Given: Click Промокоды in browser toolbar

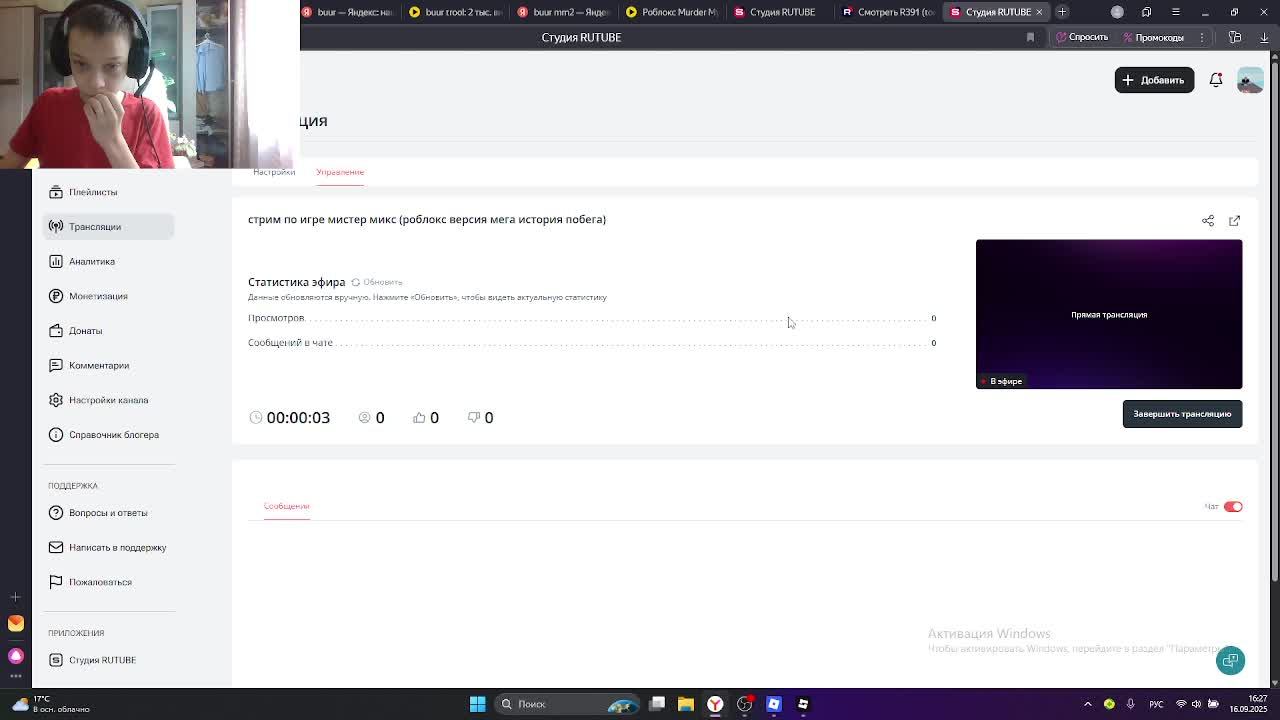Looking at the screenshot, I should pyautogui.click(x=1153, y=37).
